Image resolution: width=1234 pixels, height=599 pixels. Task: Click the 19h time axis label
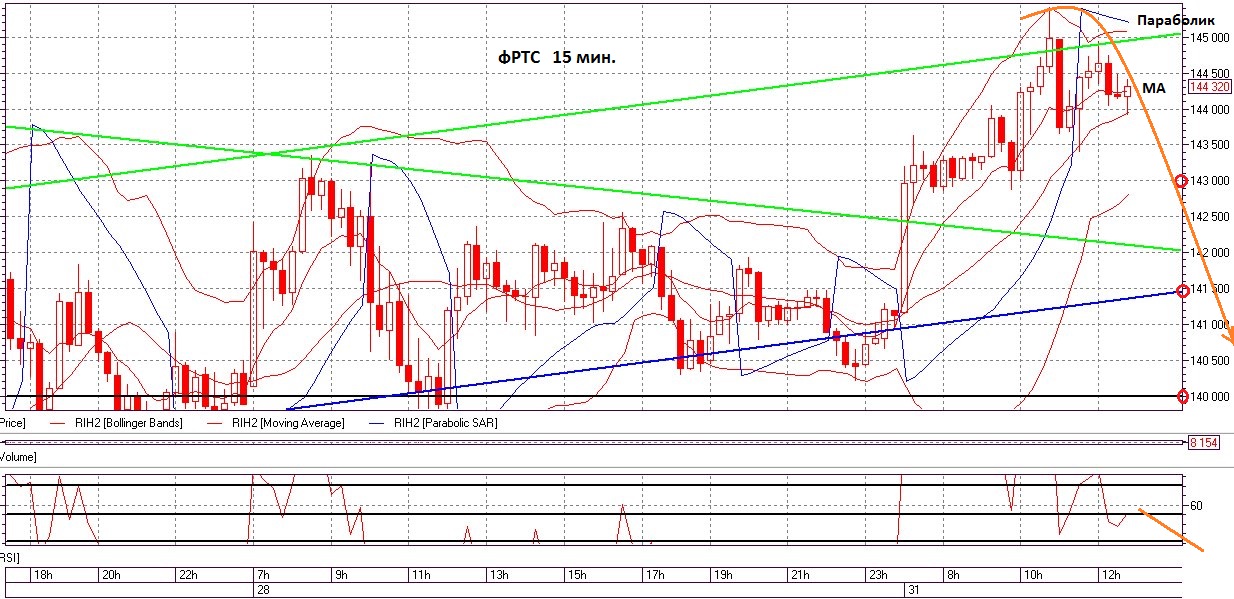coord(721,575)
